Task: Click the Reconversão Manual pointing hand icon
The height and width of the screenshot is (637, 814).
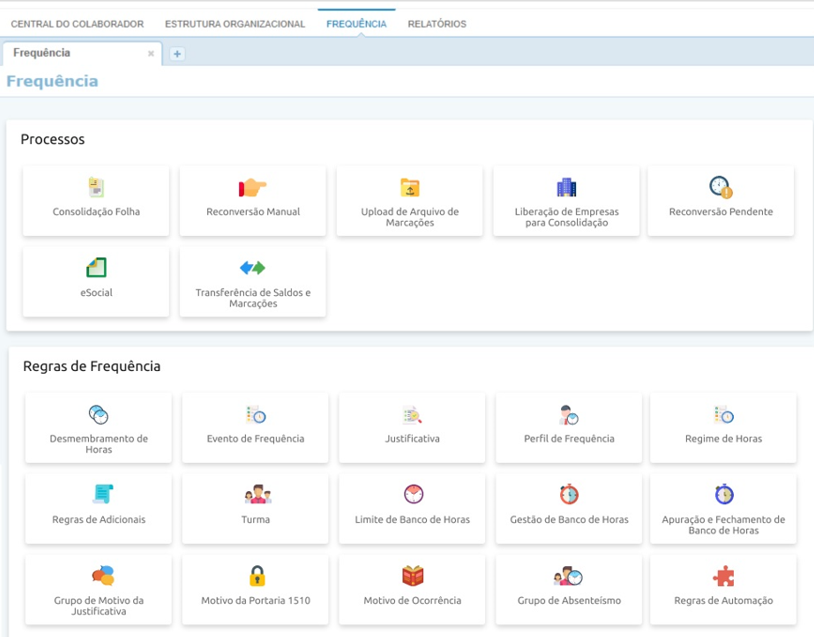Action: [253, 188]
